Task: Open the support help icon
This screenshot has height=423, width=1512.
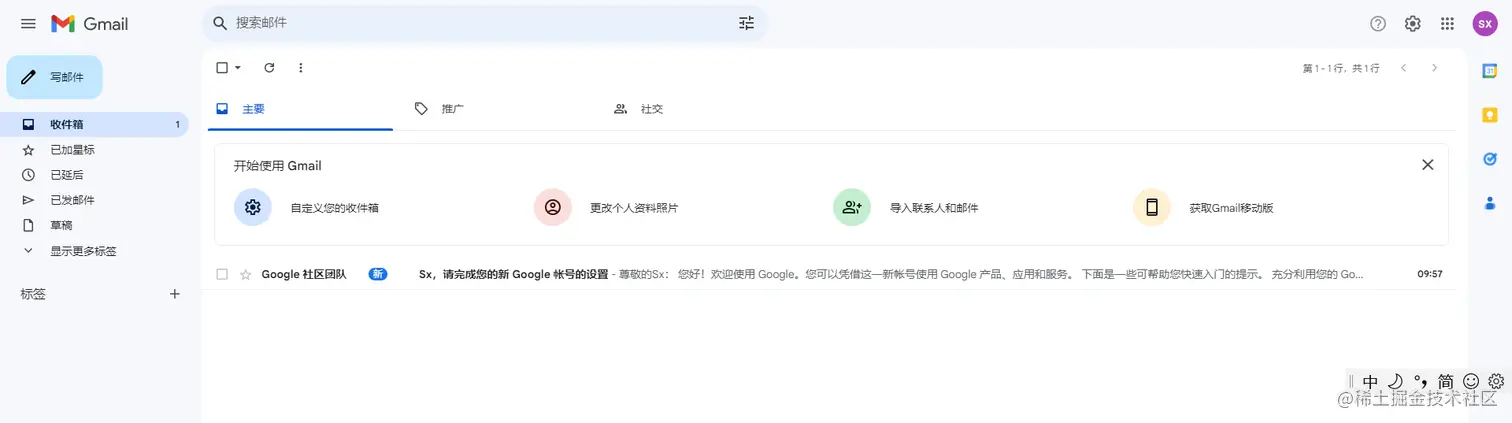Action: click(1378, 24)
